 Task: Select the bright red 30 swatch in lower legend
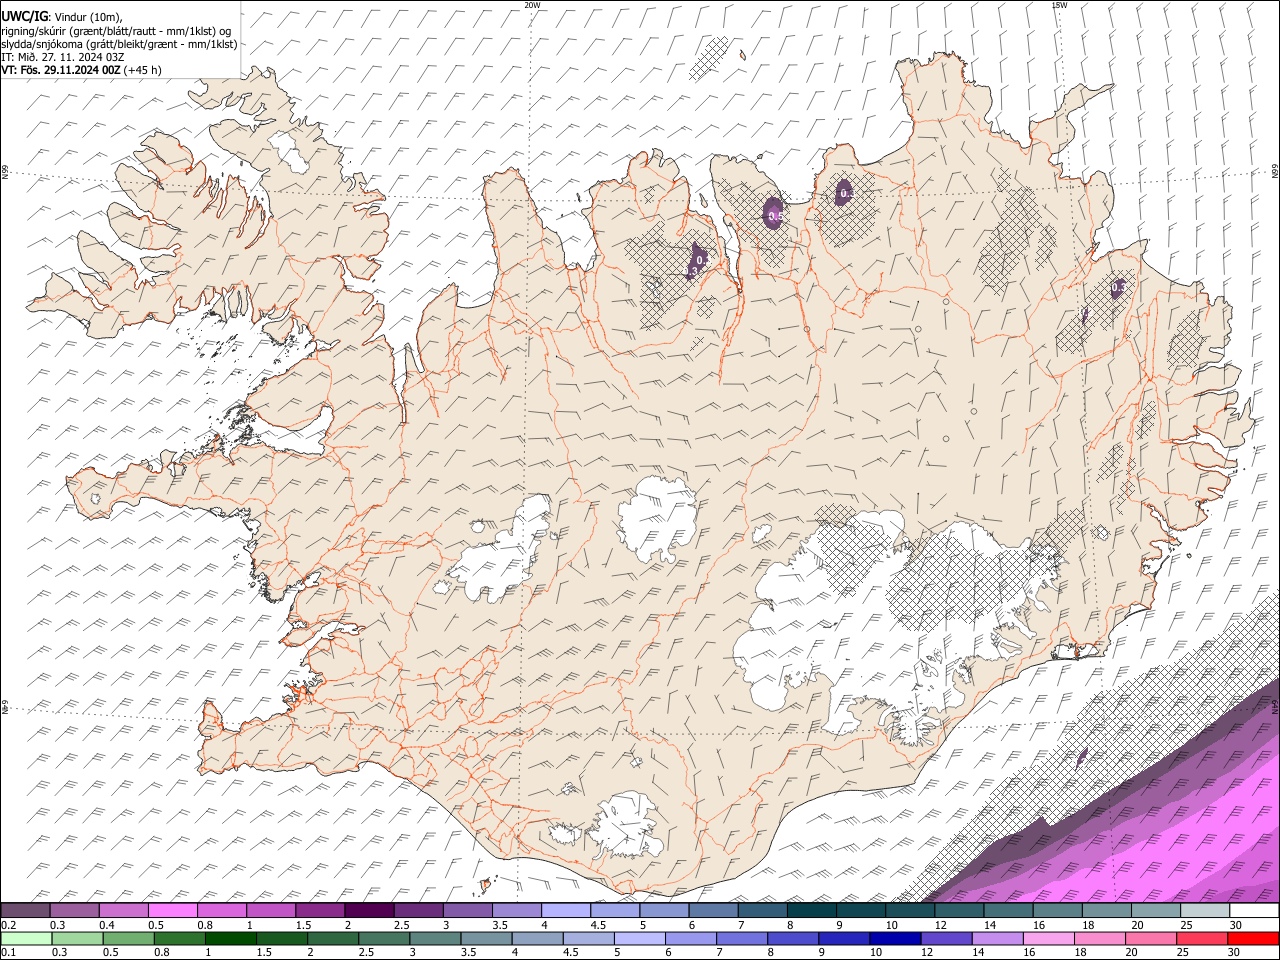1253,938
